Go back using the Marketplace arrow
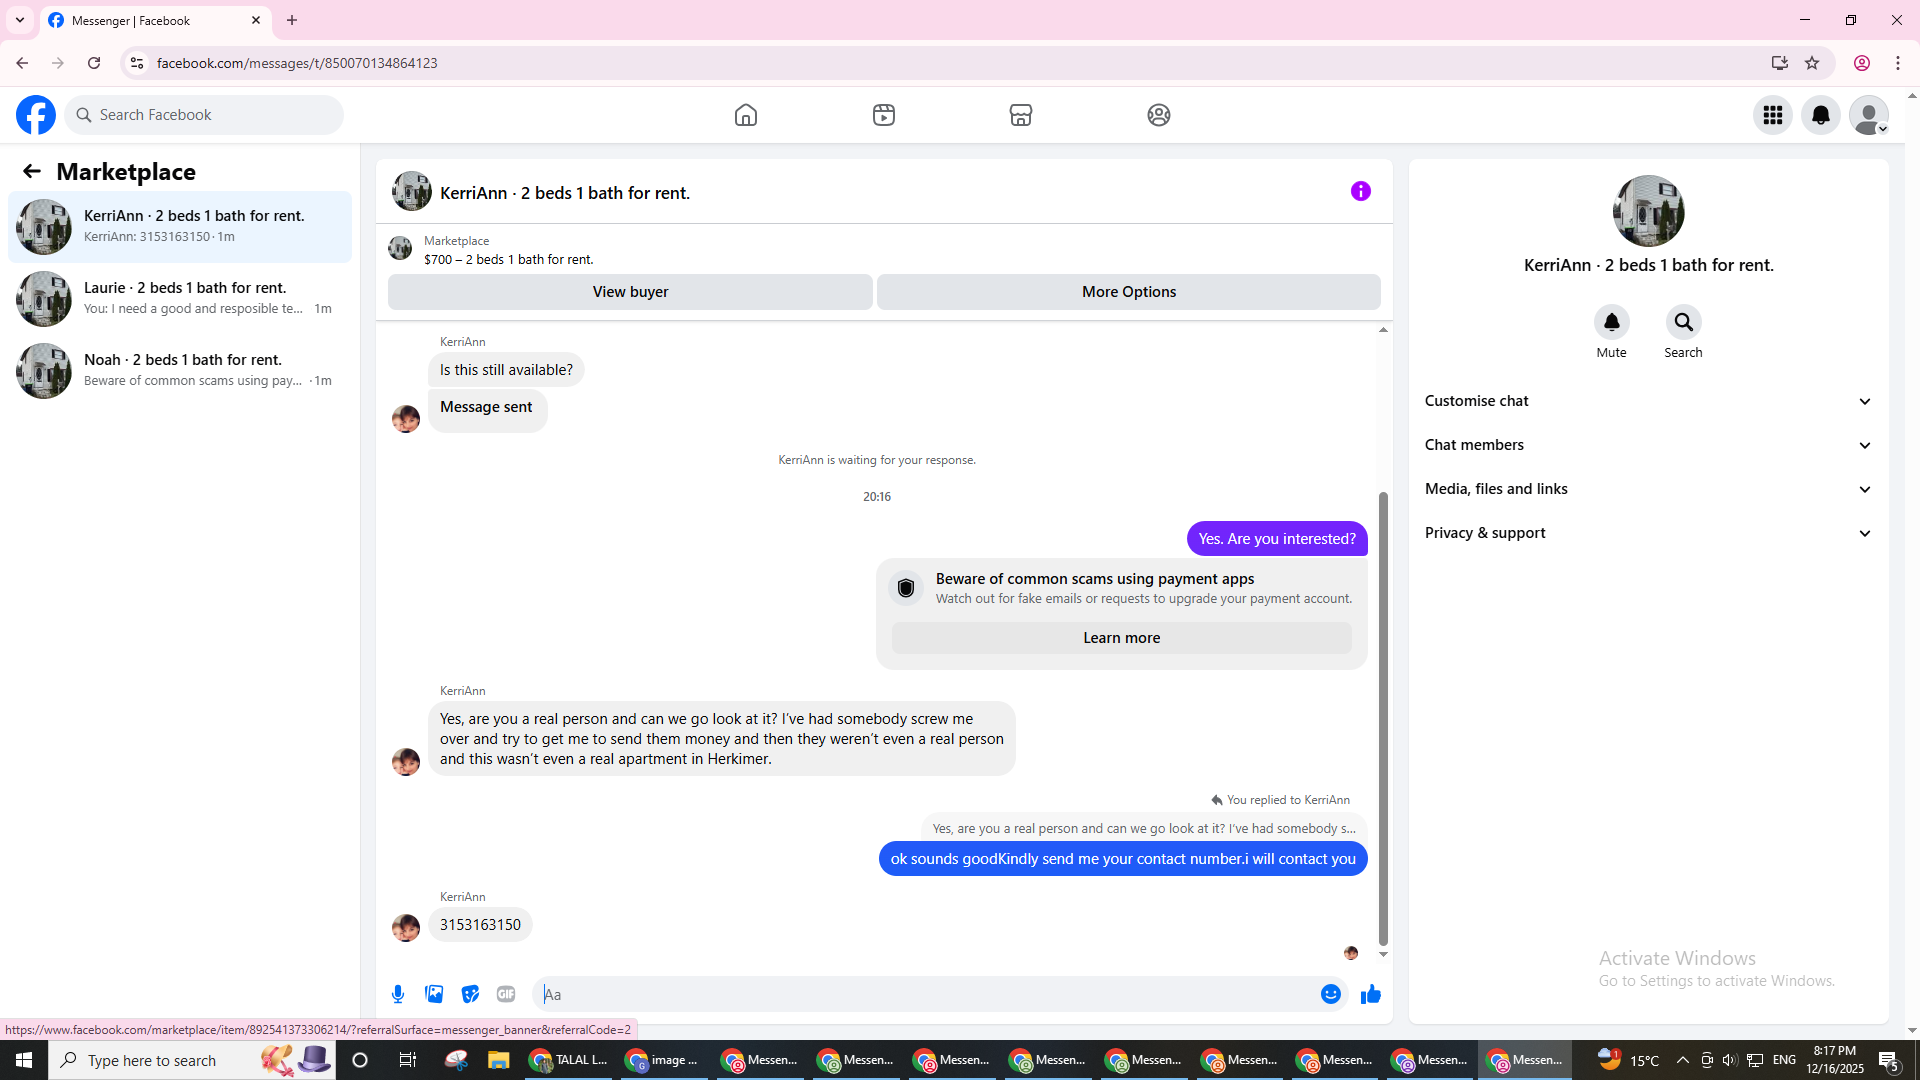The height and width of the screenshot is (1080, 1920). pos(32,172)
